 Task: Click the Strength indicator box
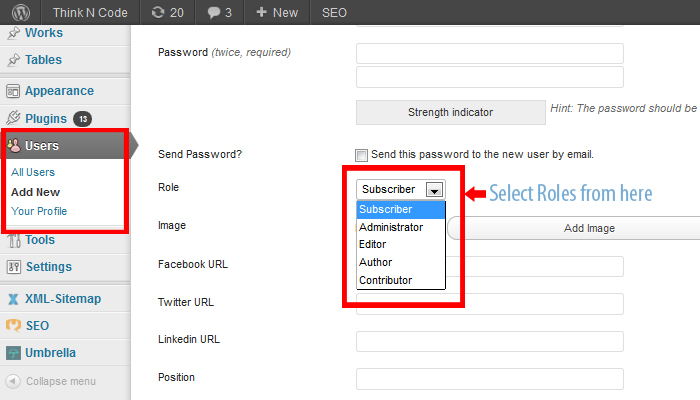tap(450, 112)
